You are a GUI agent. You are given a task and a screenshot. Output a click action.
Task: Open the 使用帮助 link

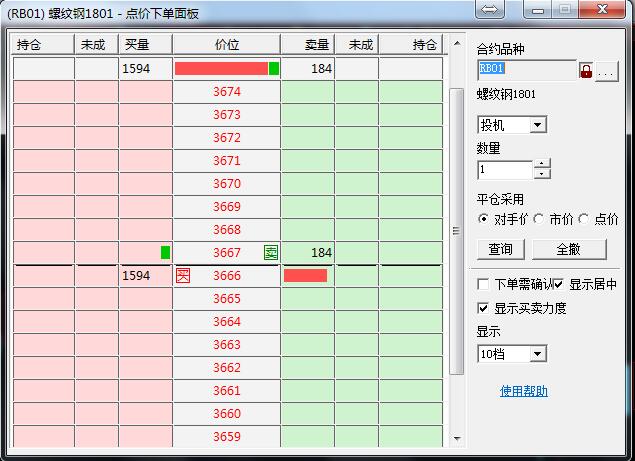tap(524, 391)
